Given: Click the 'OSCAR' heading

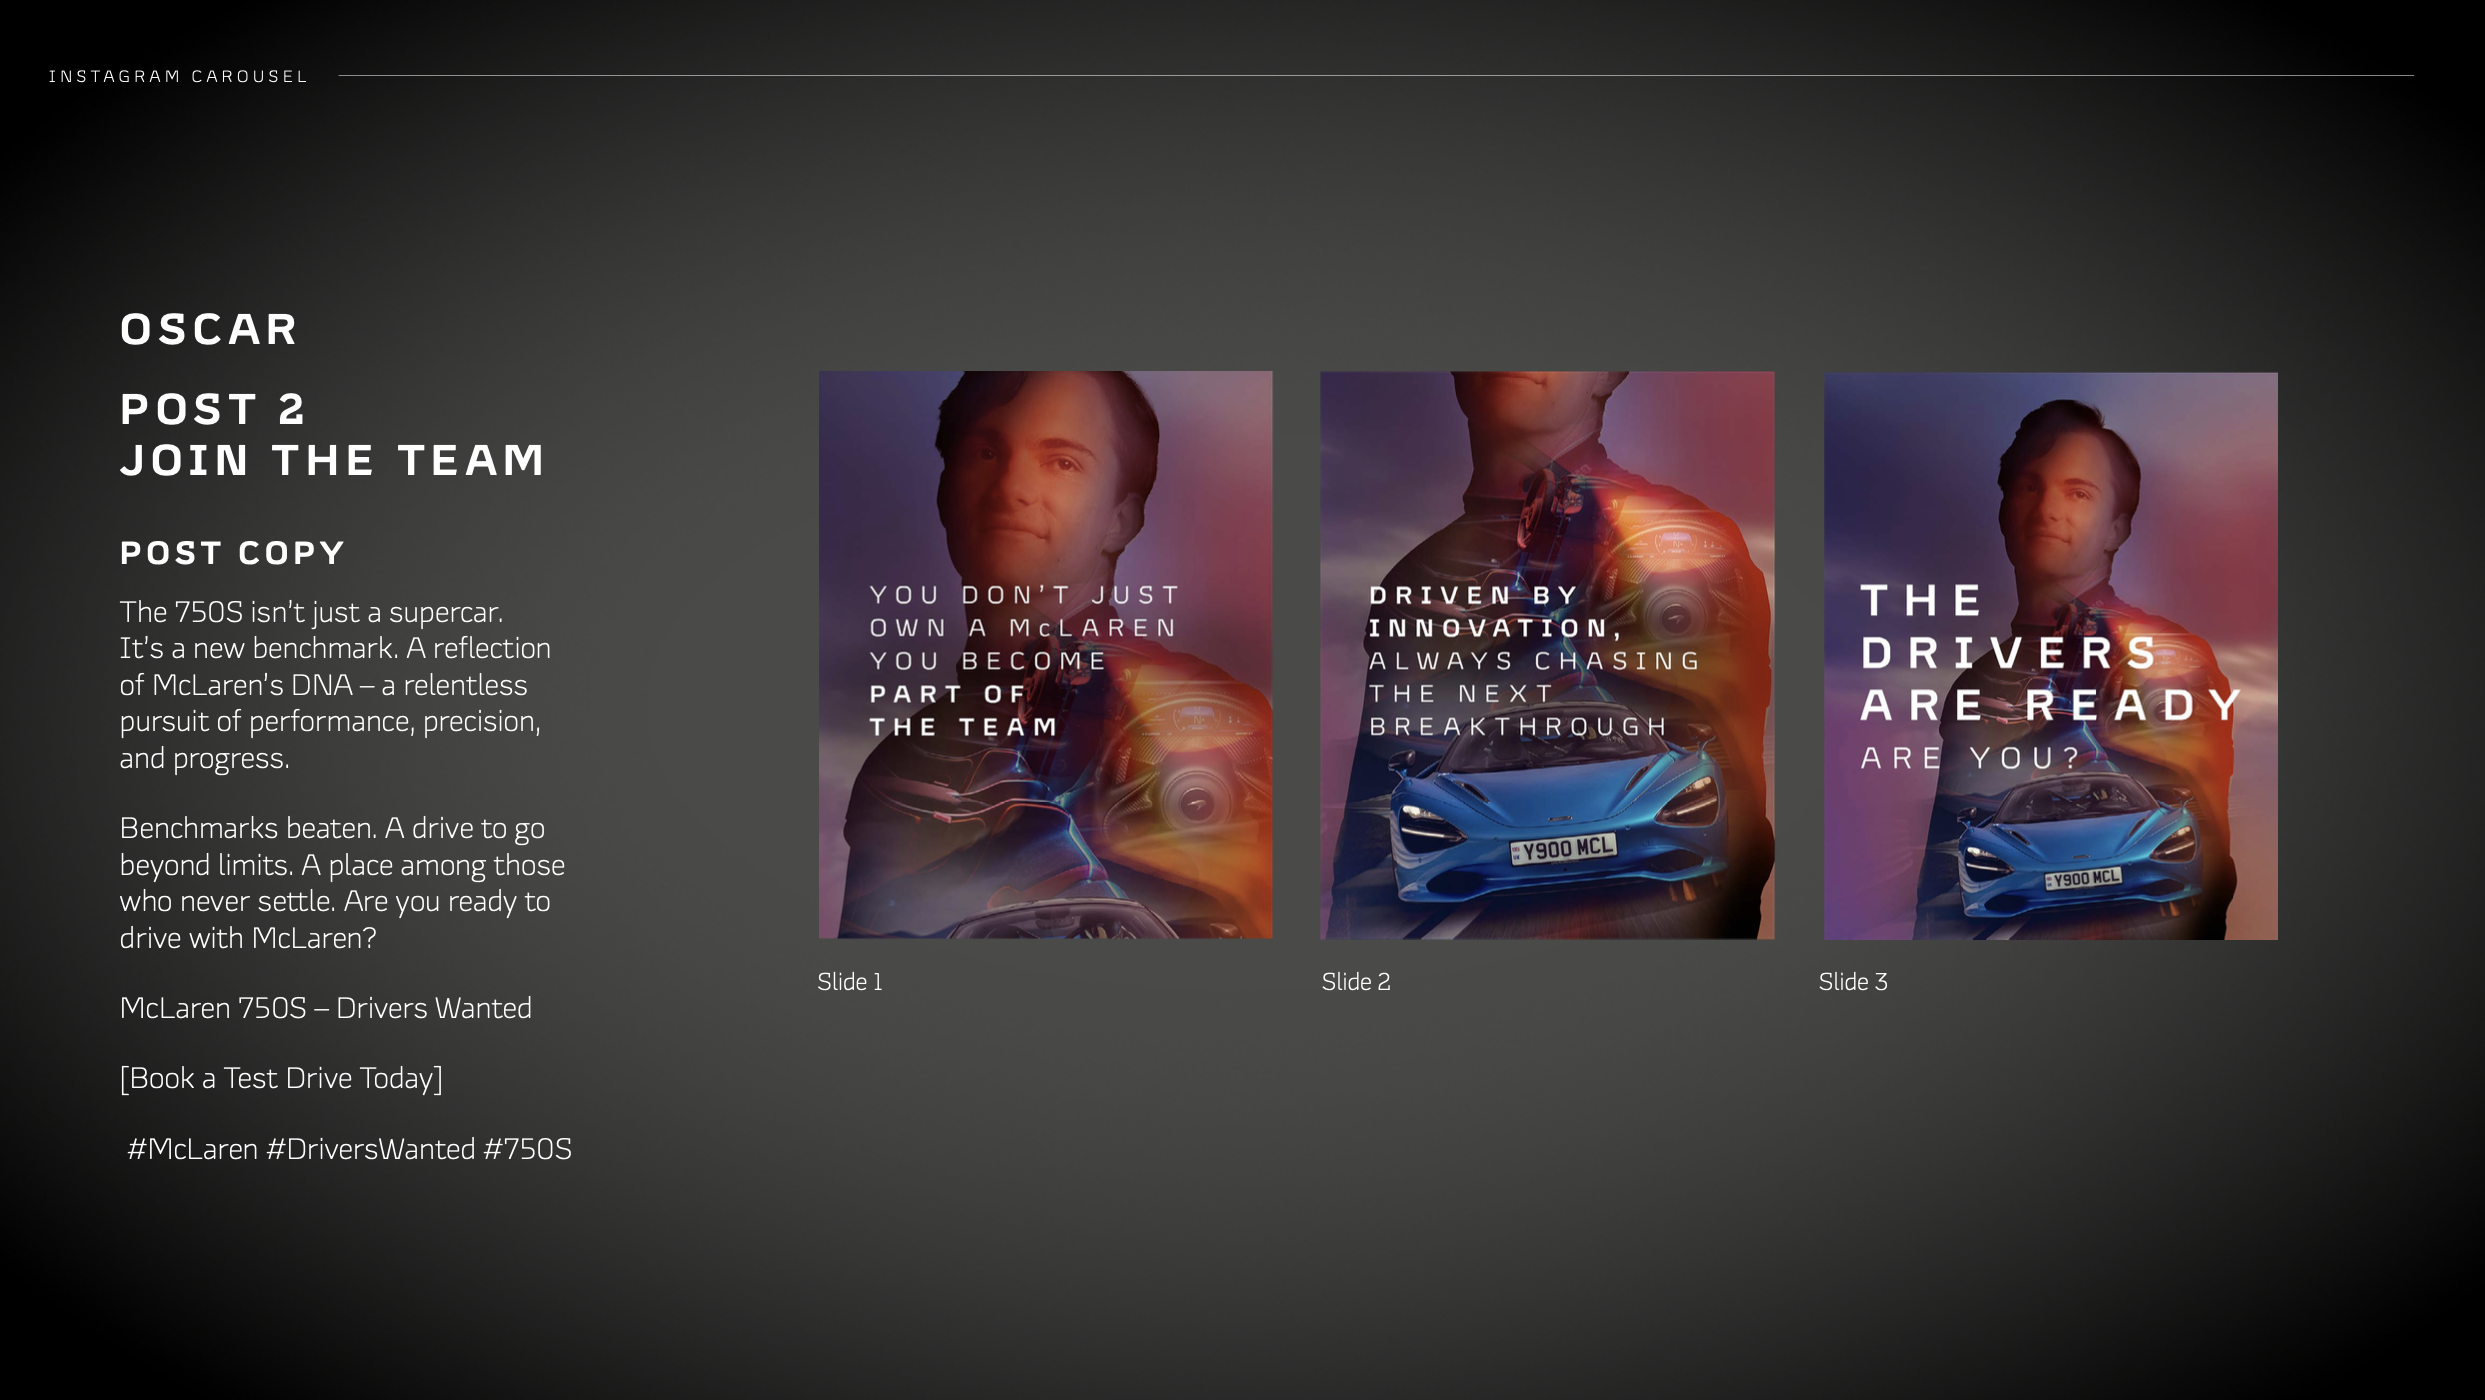Looking at the screenshot, I should 209,329.
